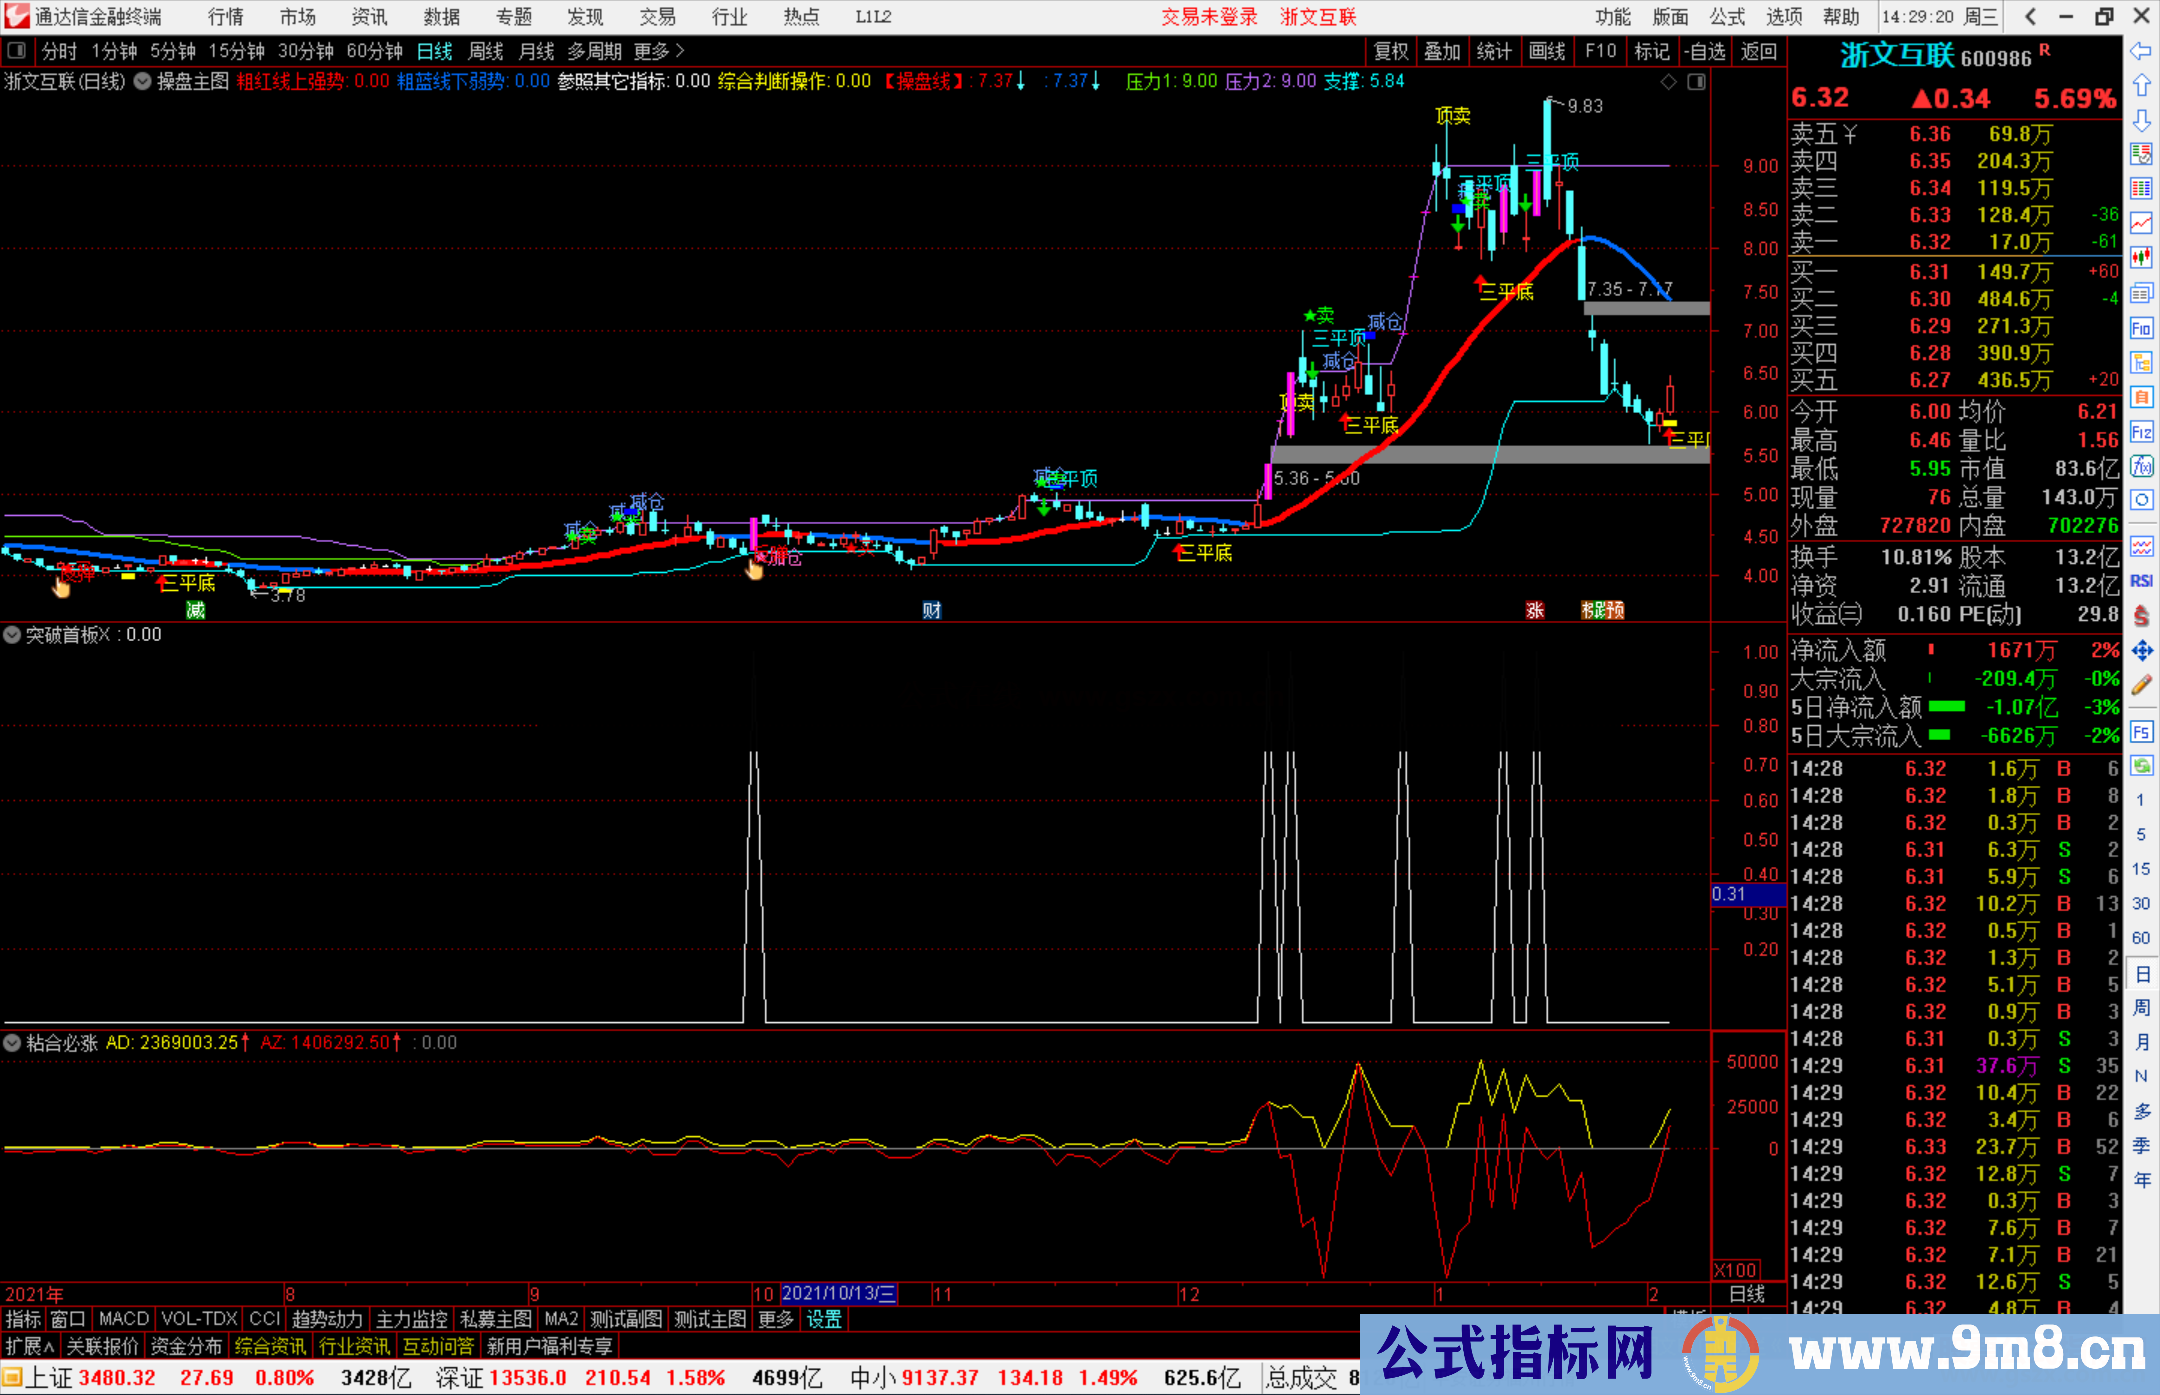Image resolution: width=2160 pixels, height=1395 pixels.
Task: Toggle the 粘合必涨 indicator circle button
Action: click(12, 1042)
